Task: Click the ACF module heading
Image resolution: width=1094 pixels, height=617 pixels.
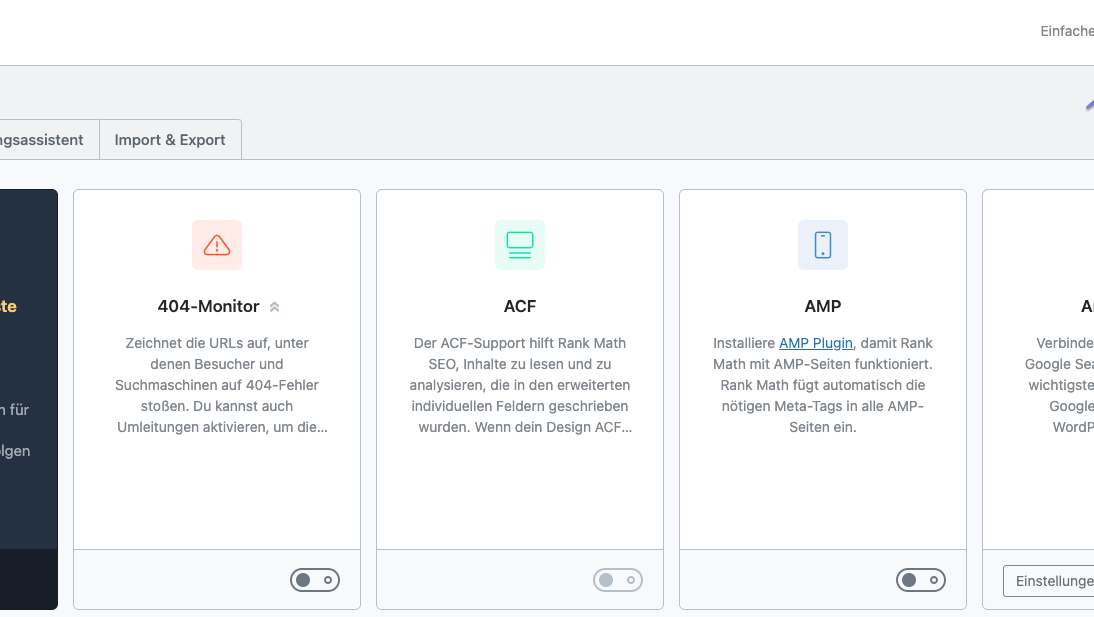Action: pyautogui.click(x=520, y=306)
